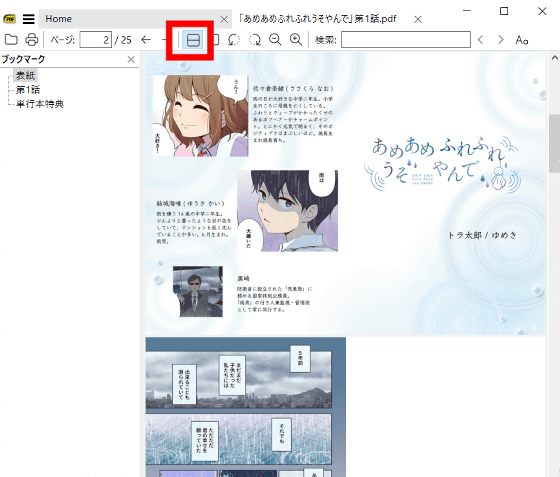
Task: Toggle match case option
Action: (x=521, y=40)
